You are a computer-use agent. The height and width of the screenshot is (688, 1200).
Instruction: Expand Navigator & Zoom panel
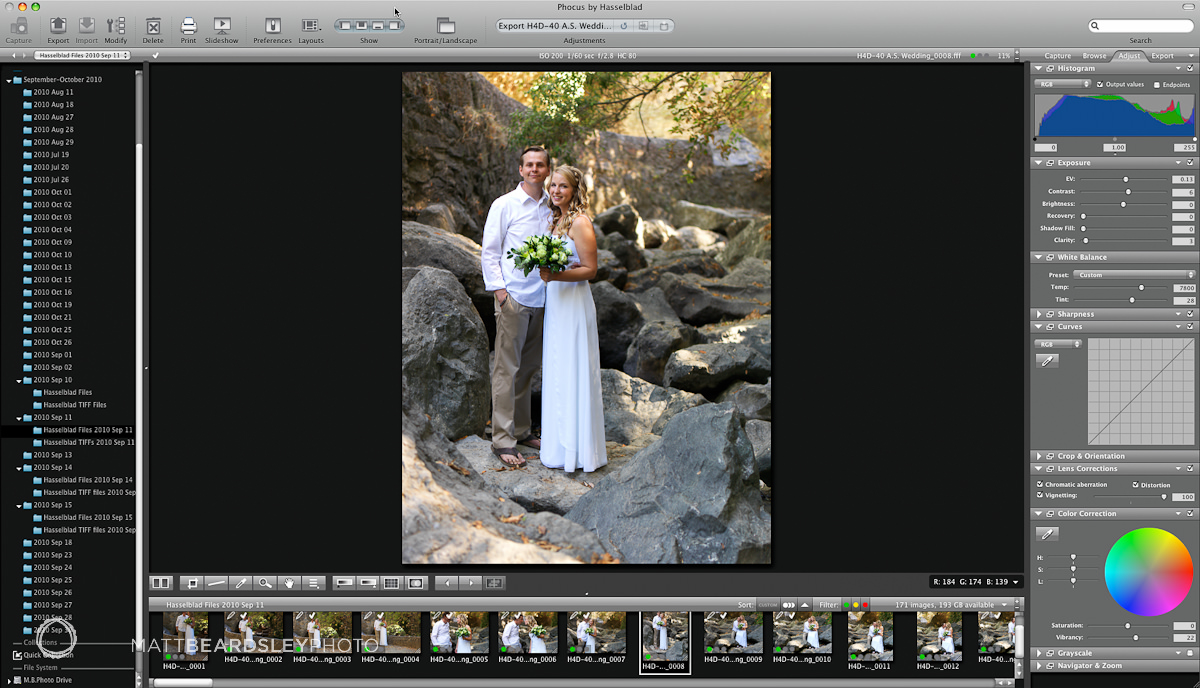coord(1038,665)
